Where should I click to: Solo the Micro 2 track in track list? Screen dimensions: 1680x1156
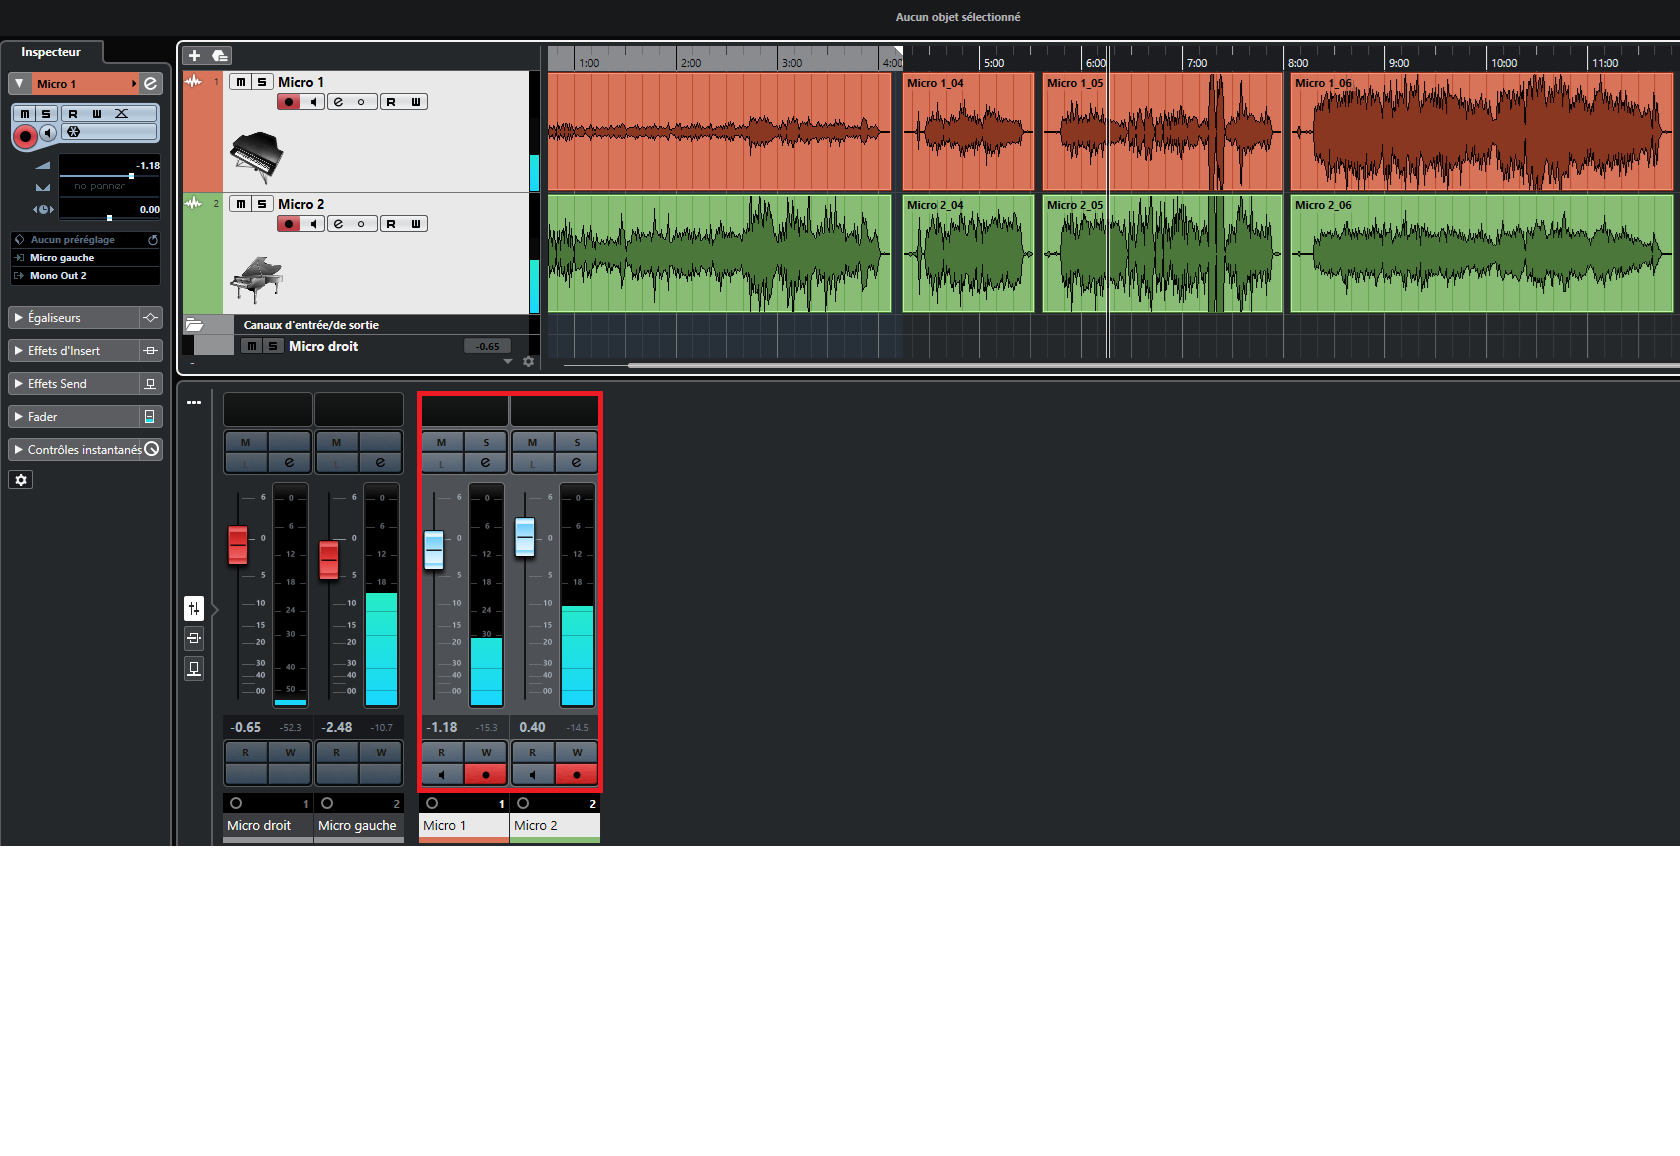coord(262,204)
